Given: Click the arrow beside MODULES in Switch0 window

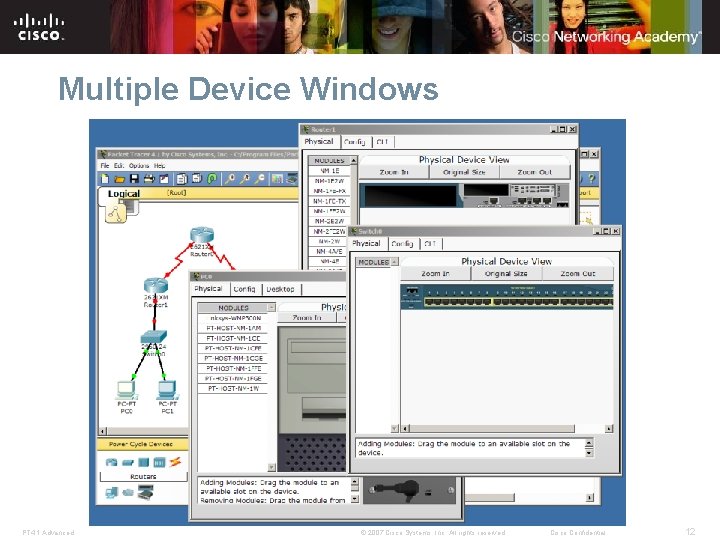Looking at the screenshot, I should (x=394, y=262).
